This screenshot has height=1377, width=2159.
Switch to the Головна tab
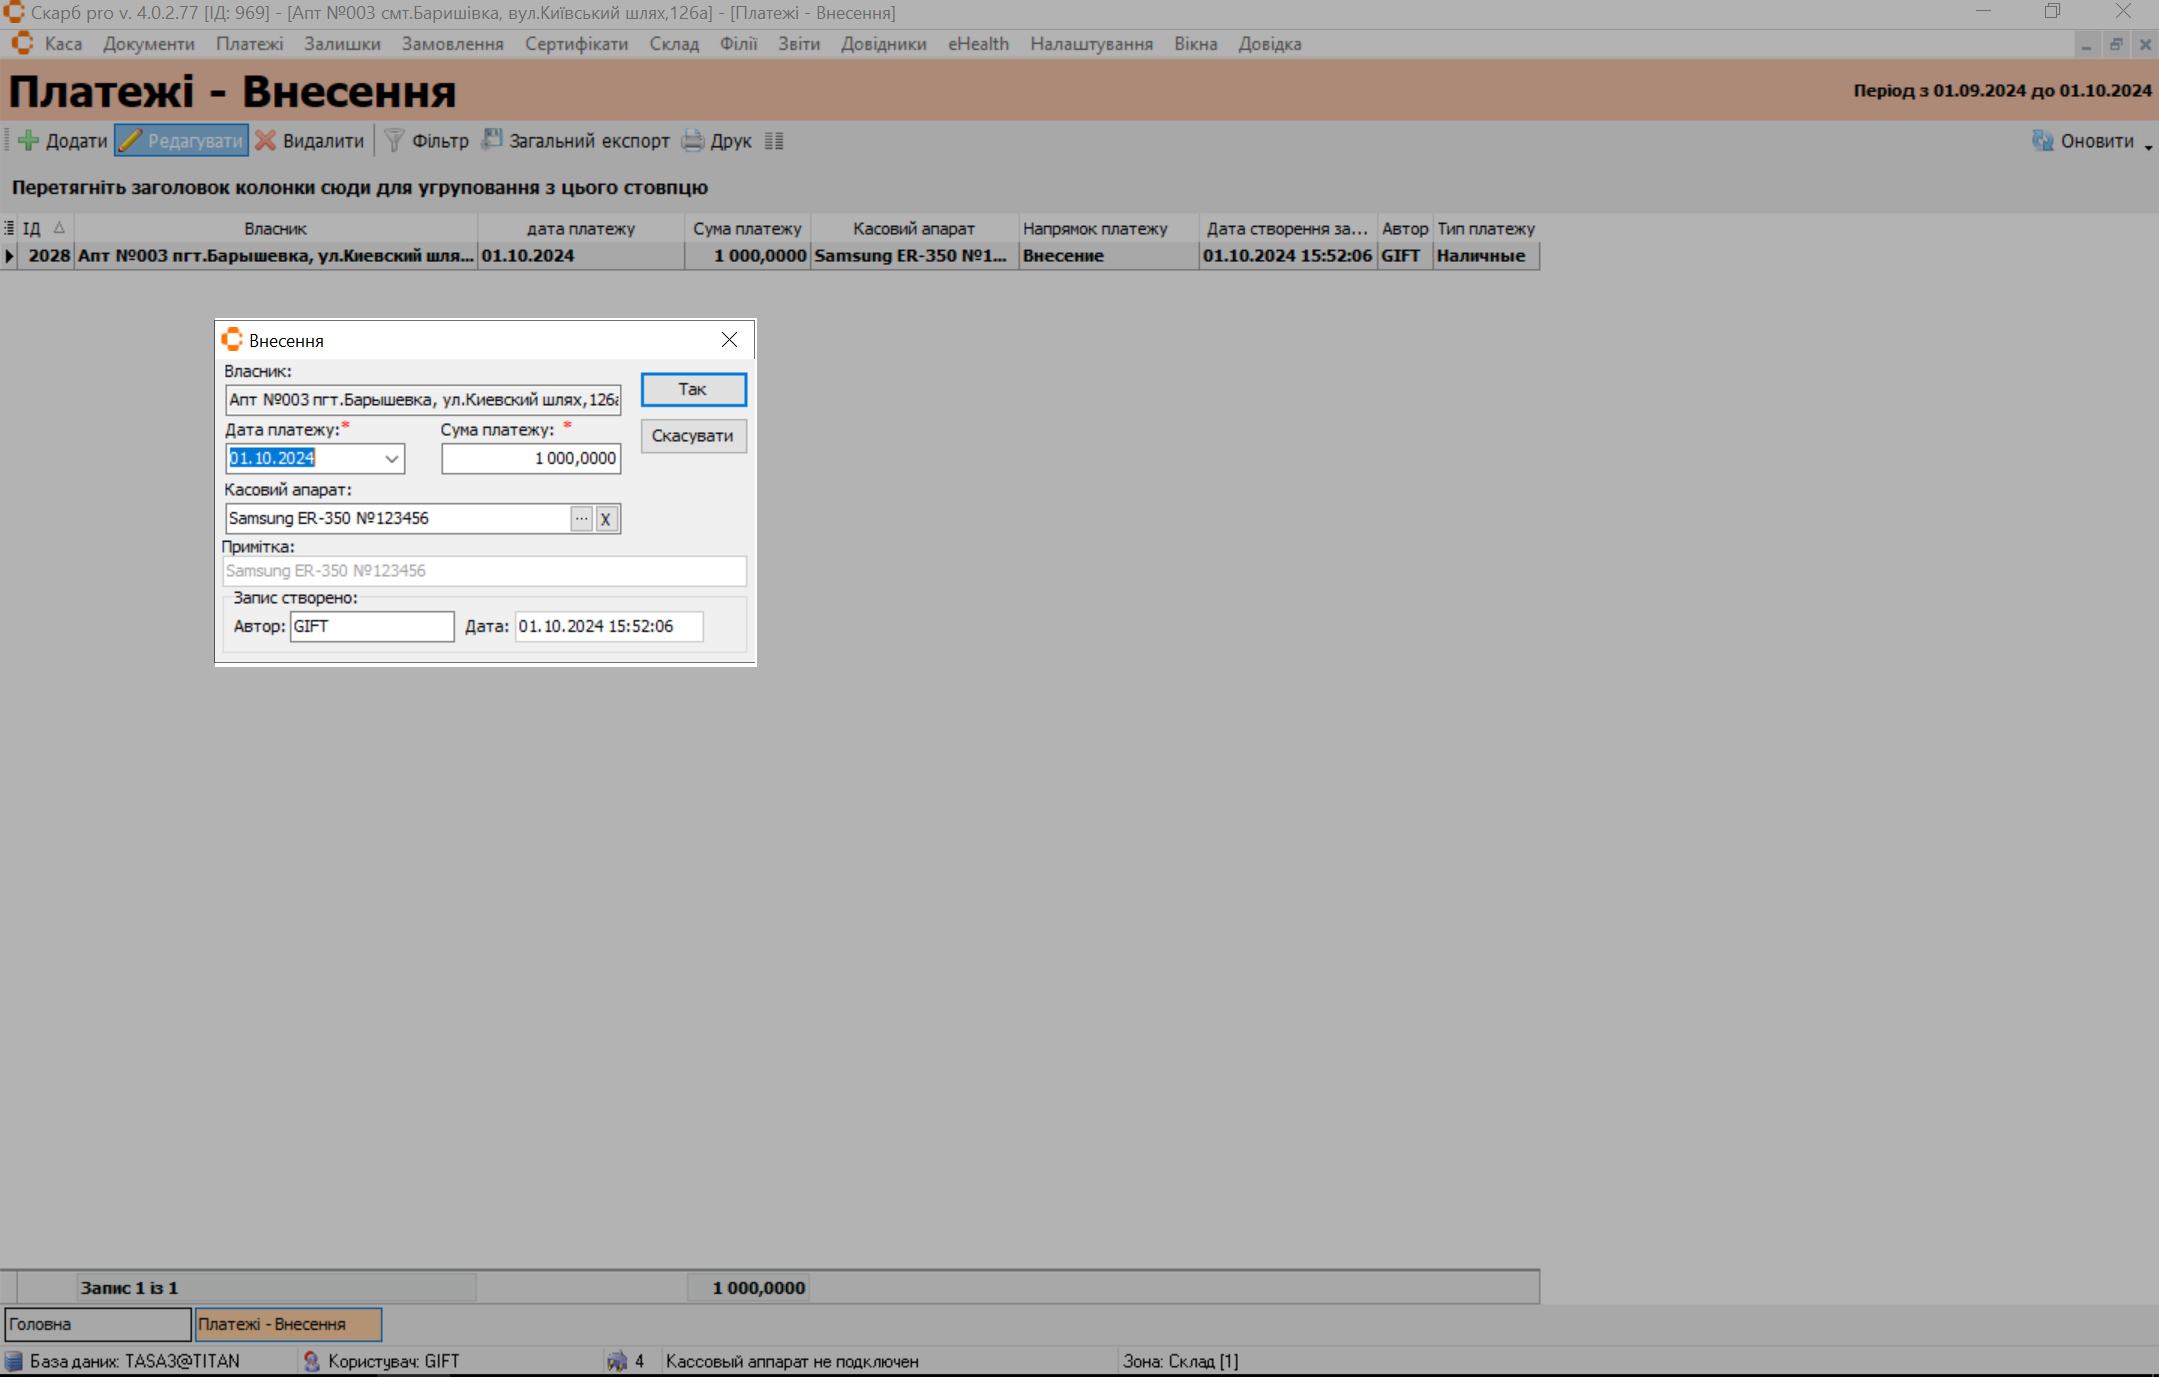tap(97, 1324)
